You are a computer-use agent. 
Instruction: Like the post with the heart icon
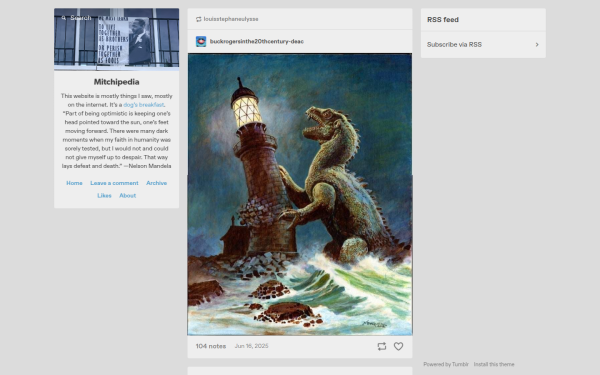click(x=398, y=346)
